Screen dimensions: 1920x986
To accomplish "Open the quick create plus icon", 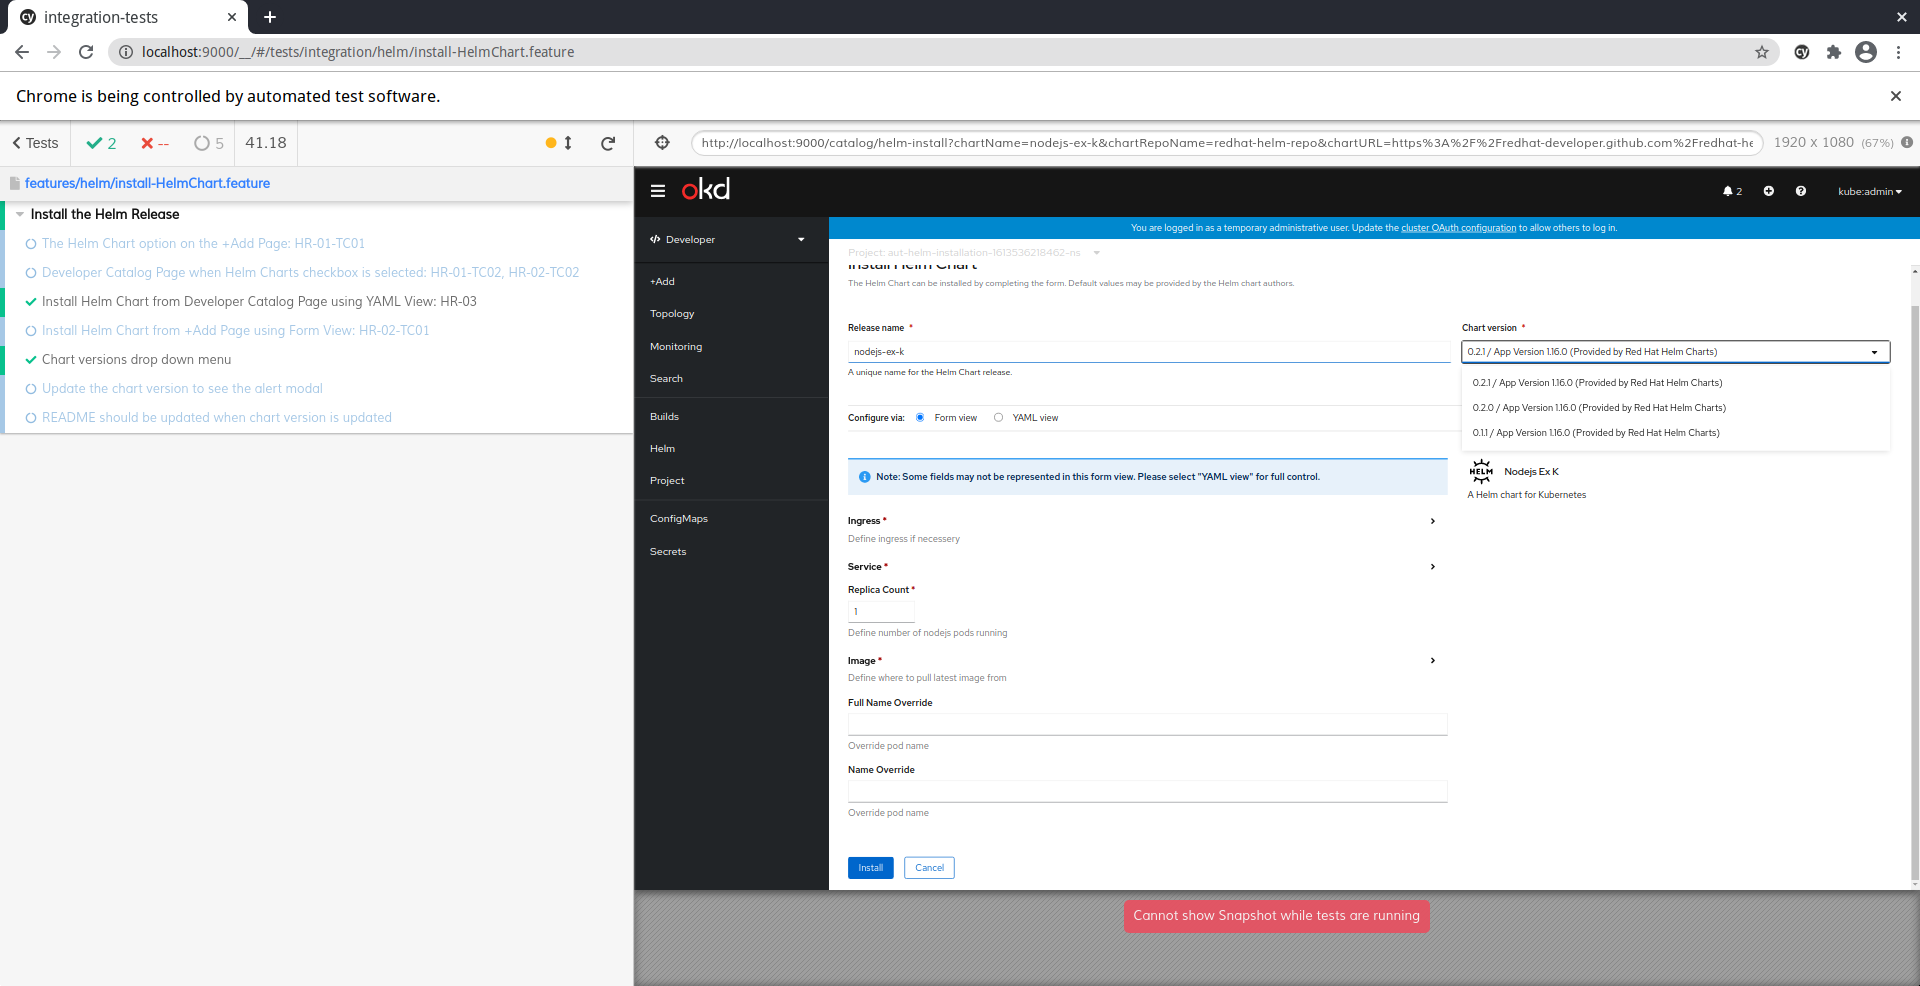I will pyautogui.click(x=1768, y=191).
